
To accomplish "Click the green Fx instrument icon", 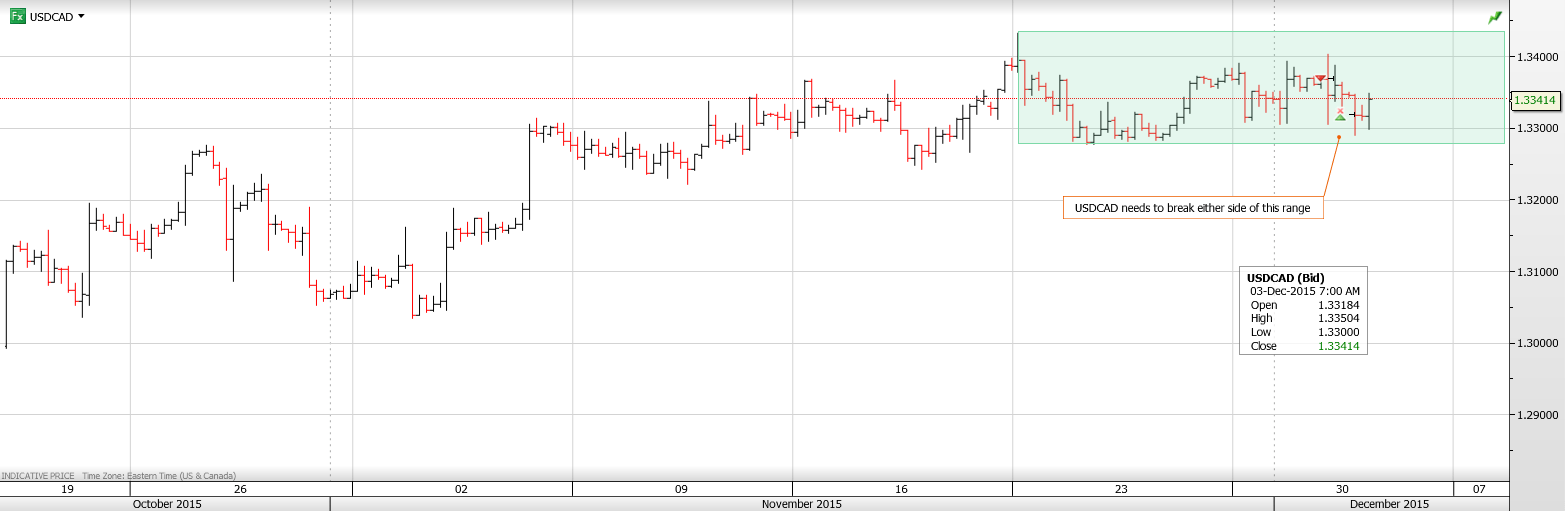I will coord(17,17).
